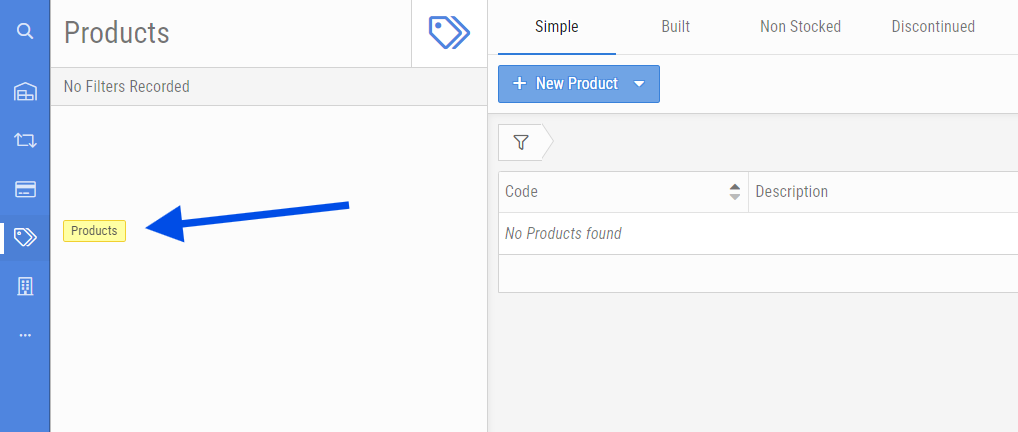
Task: Switch to the Simple tab
Action: coord(557,27)
